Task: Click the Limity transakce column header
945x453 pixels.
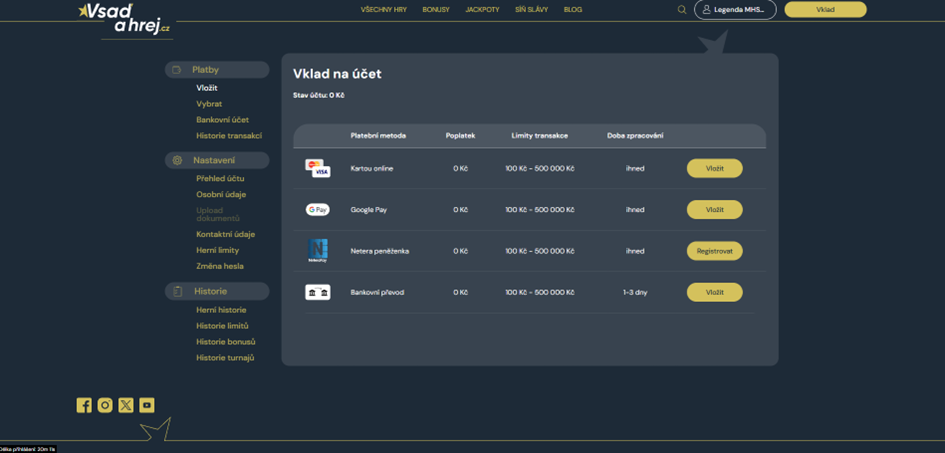Action: (539, 136)
